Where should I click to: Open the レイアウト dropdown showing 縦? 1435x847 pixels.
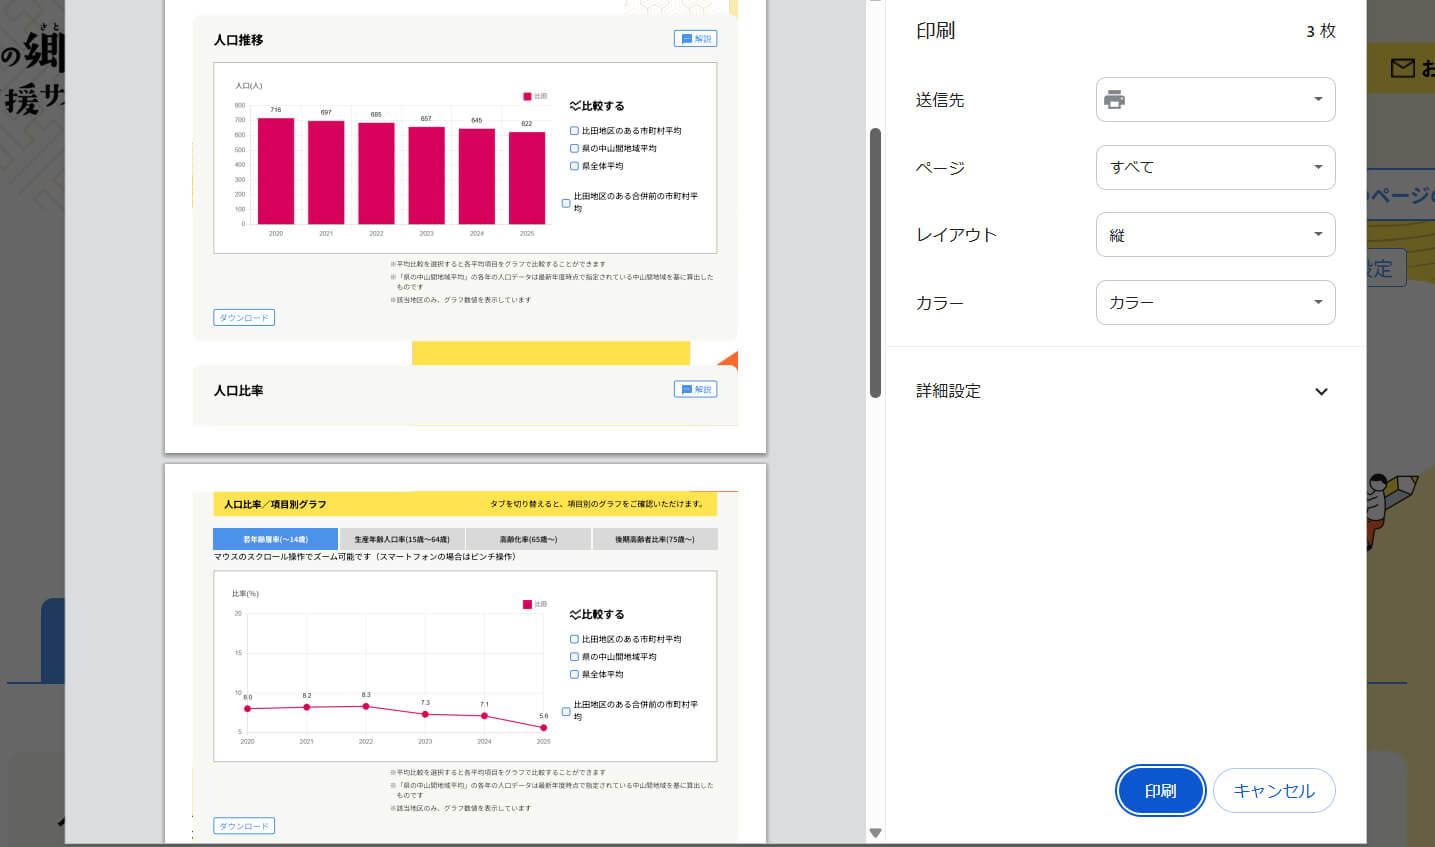point(1215,235)
